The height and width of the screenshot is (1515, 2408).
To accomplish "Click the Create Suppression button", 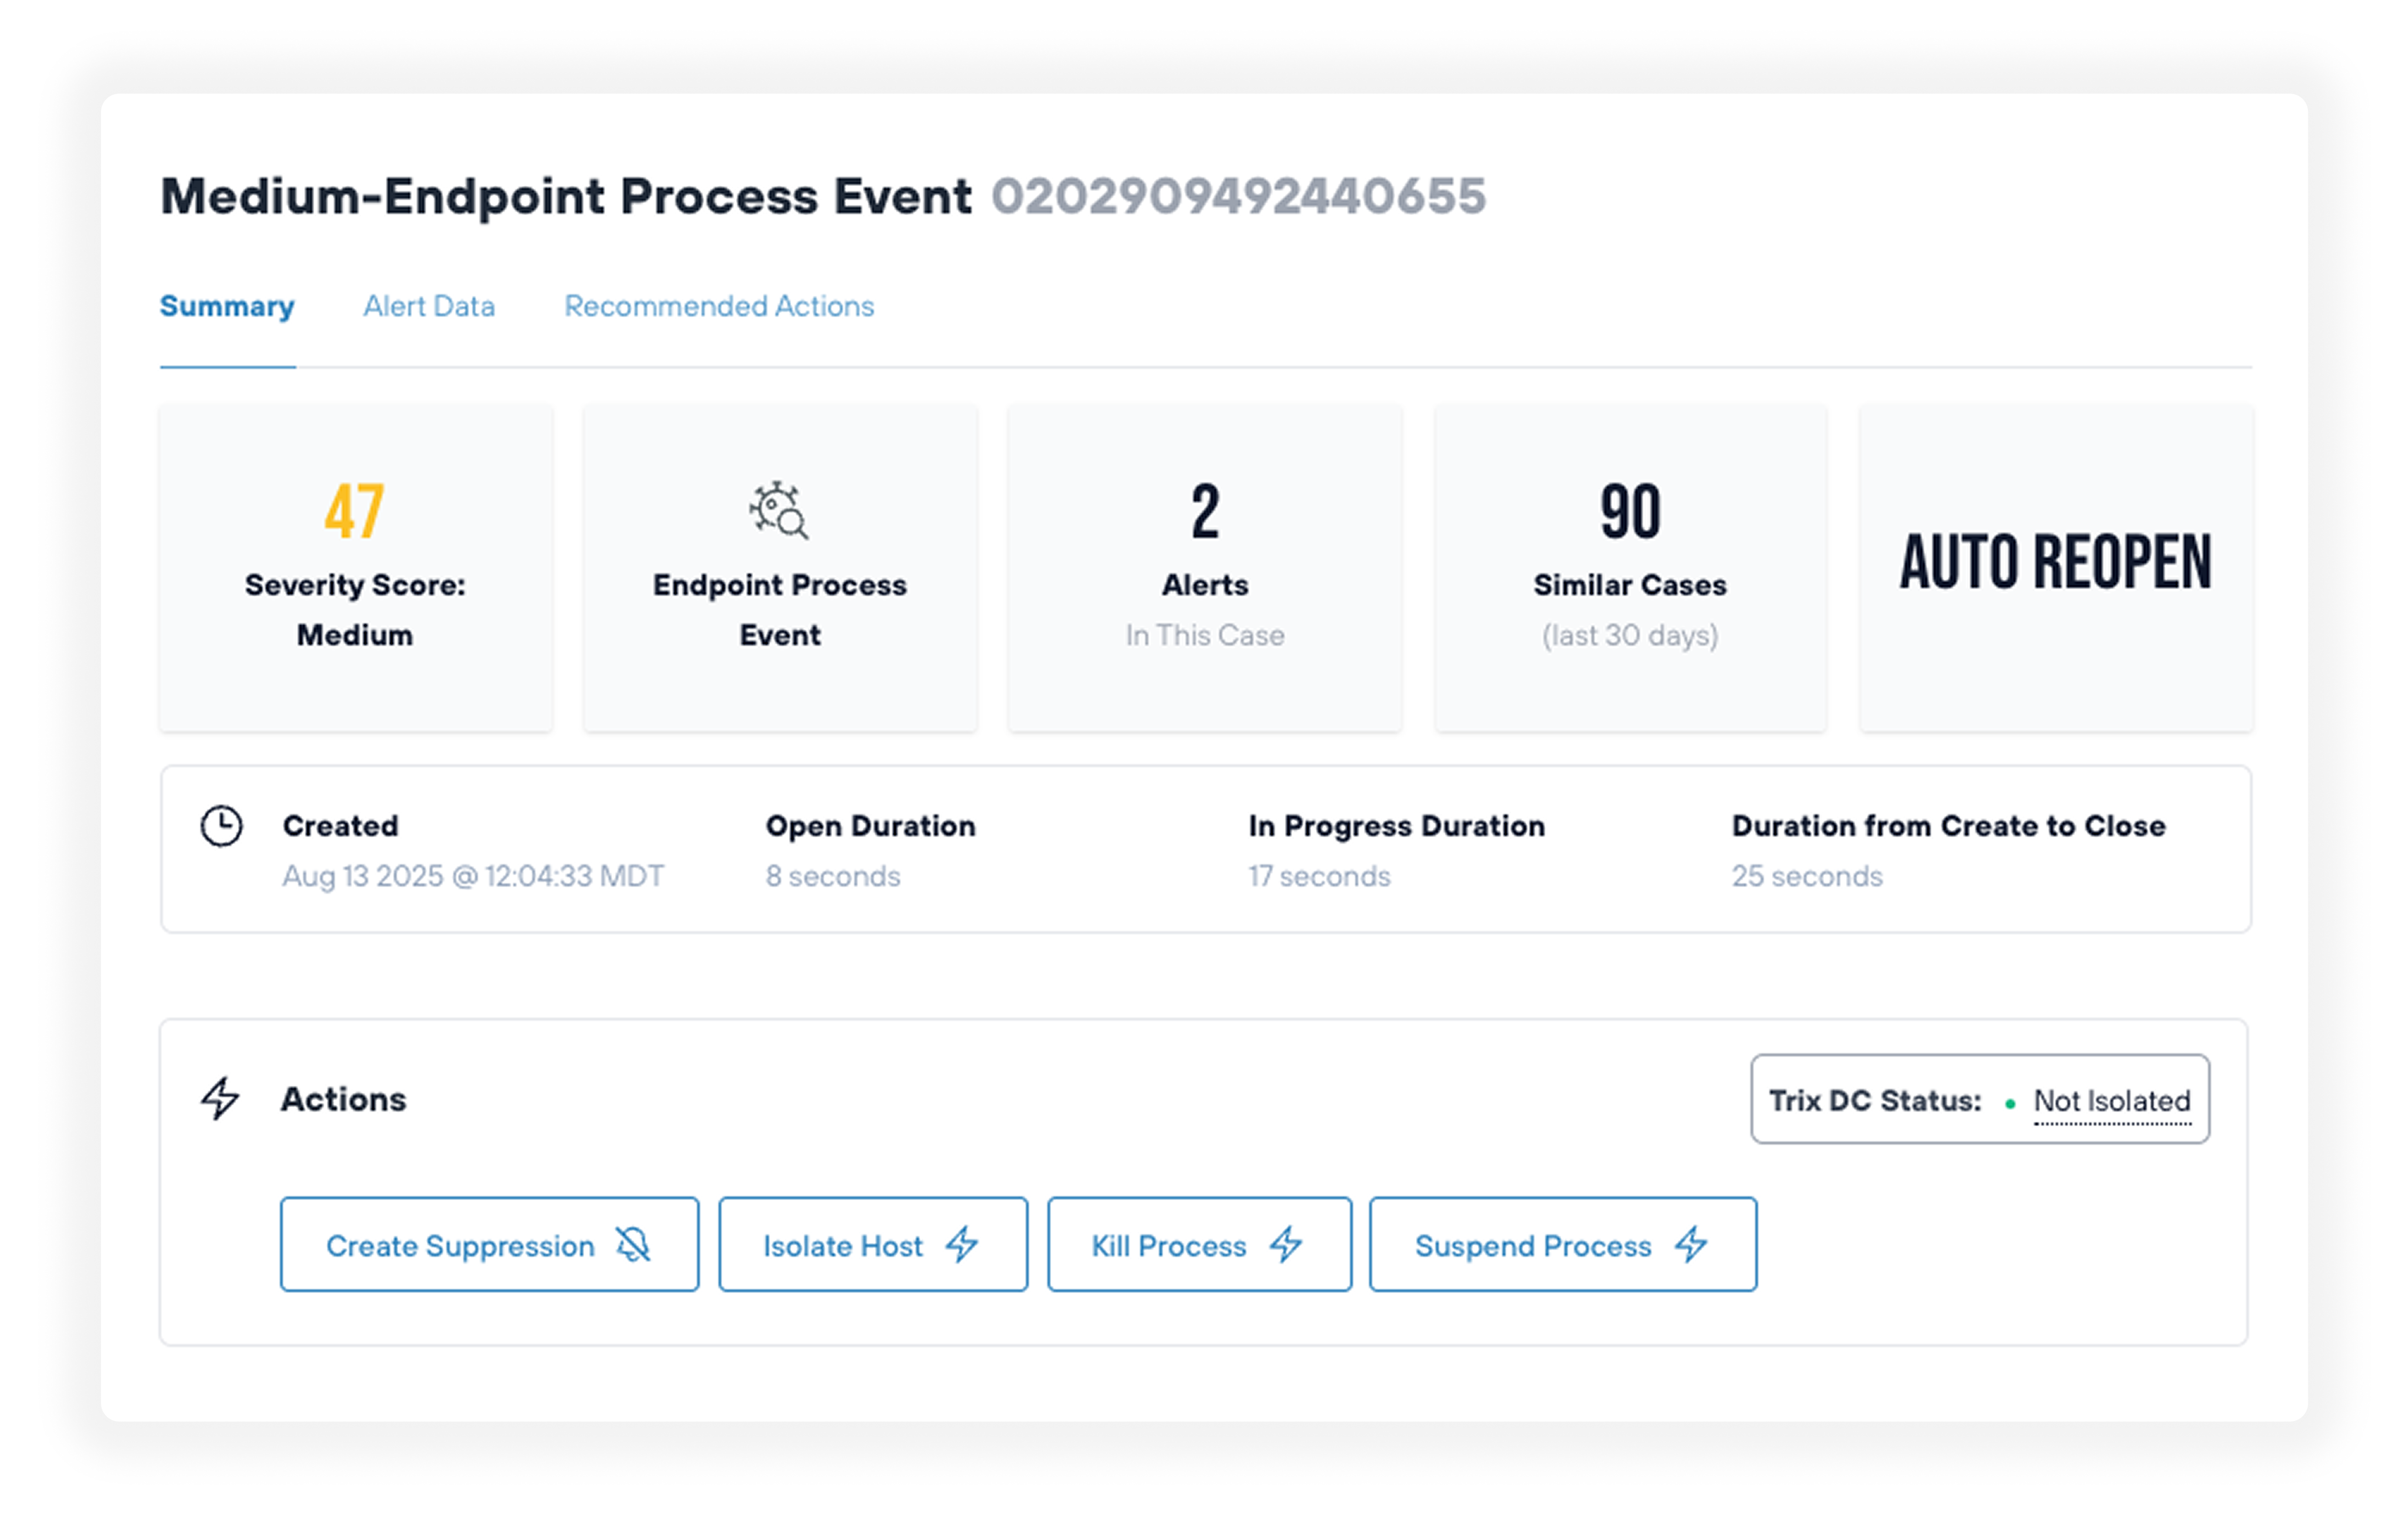I will [489, 1245].
